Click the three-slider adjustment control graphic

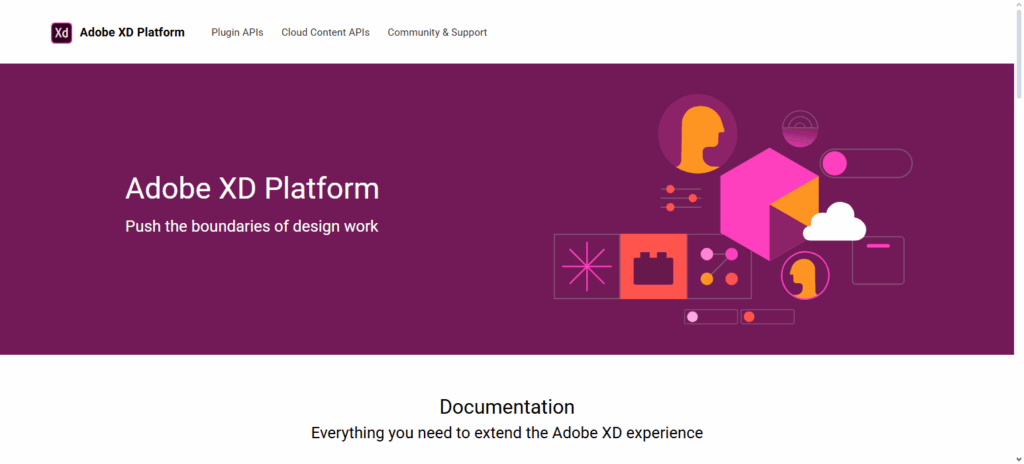[681, 198]
